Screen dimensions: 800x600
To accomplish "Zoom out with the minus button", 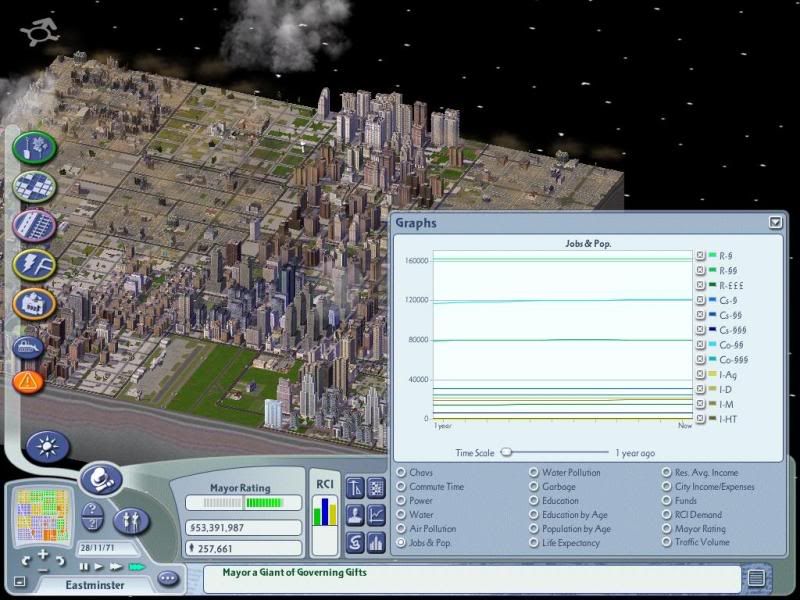I will 43,569.
